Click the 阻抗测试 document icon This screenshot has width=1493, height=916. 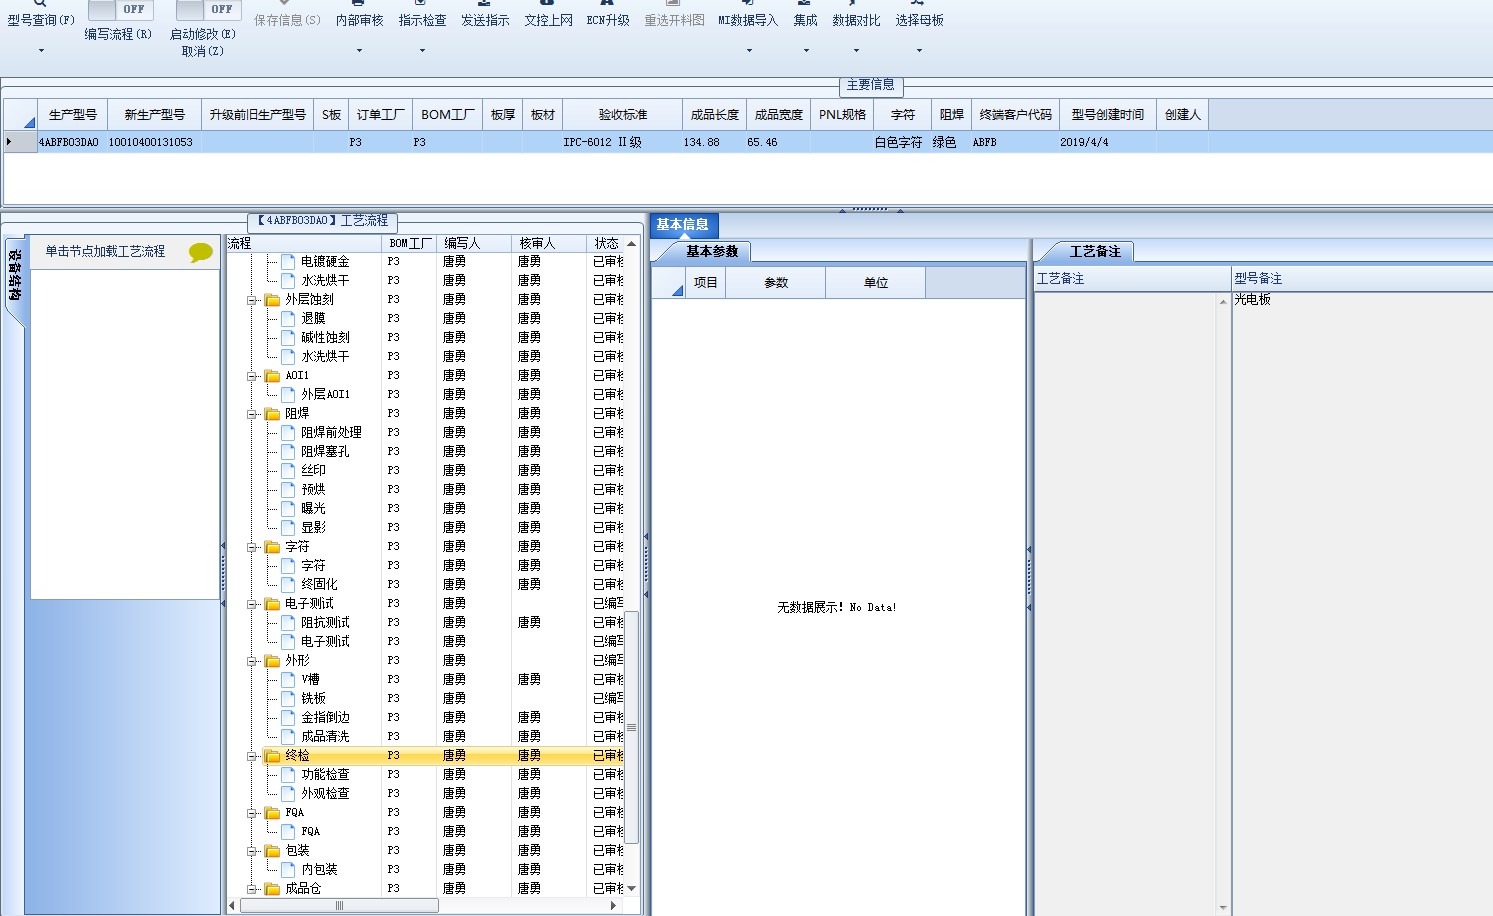click(288, 623)
